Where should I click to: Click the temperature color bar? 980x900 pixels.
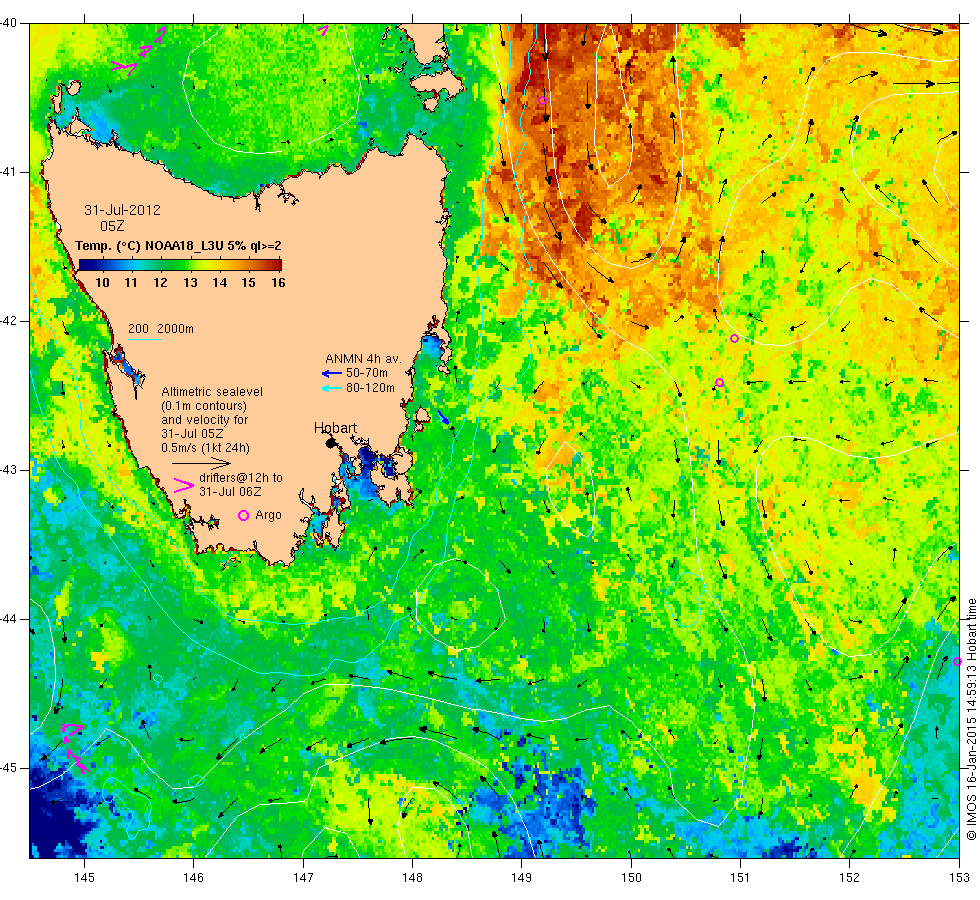click(x=180, y=264)
